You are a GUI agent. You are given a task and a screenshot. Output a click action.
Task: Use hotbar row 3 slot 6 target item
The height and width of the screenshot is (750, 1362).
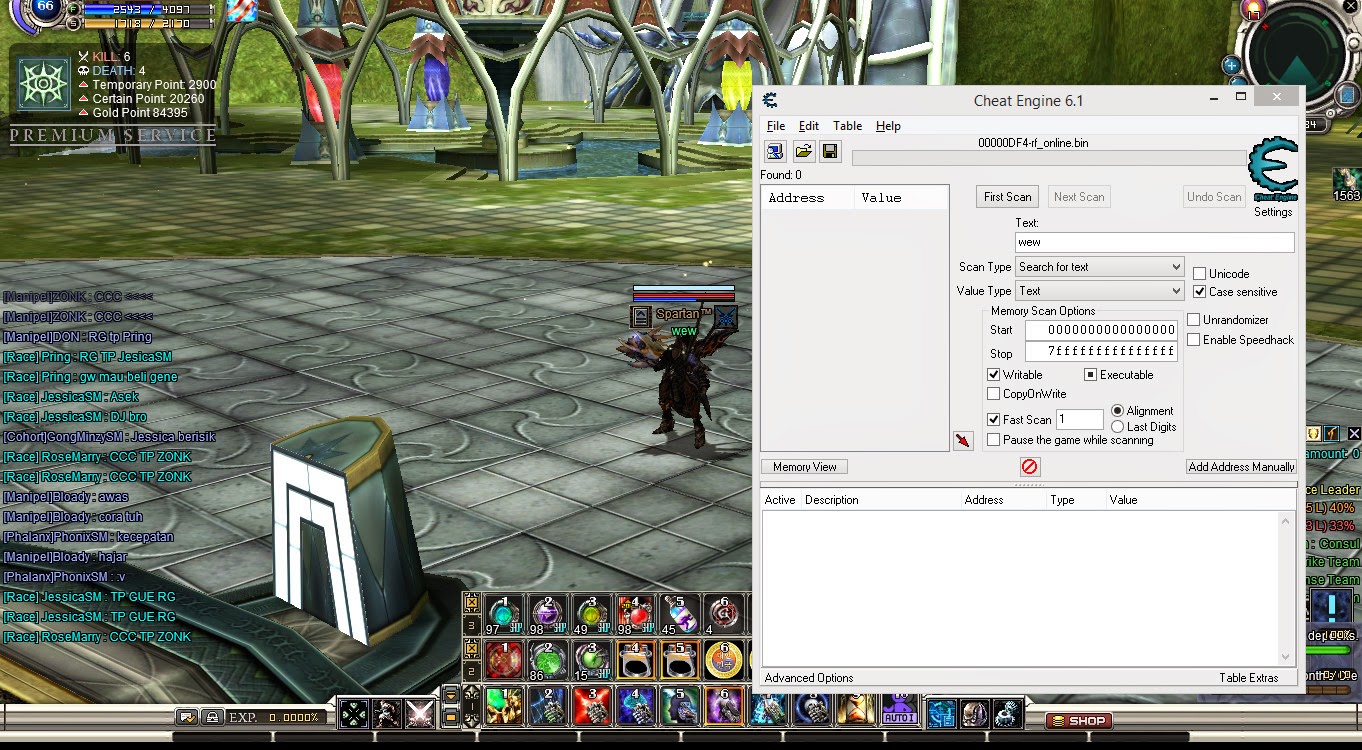click(723, 614)
